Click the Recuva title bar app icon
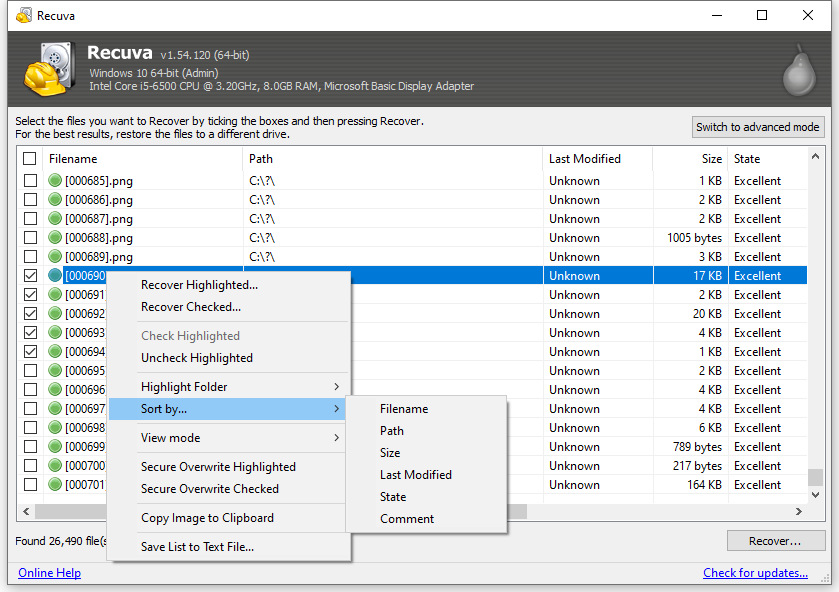The height and width of the screenshot is (592, 839). pos(23,15)
